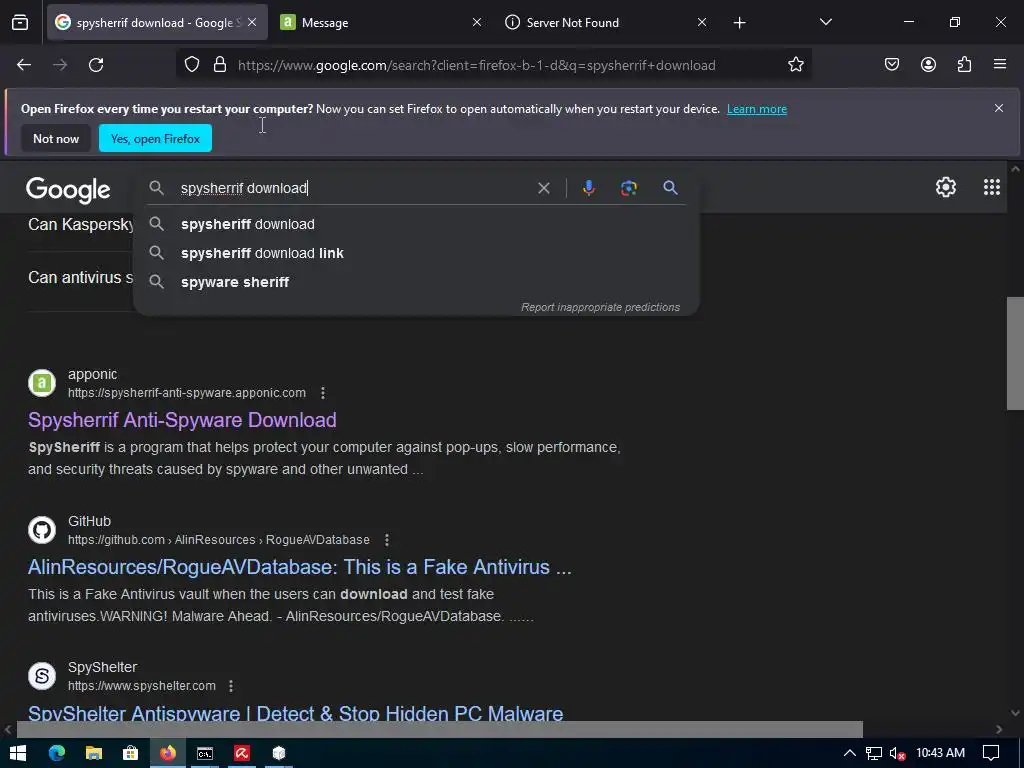The height and width of the screenshot is (768, 1024).
Task: Open Firefox View tab list icon
Action: click(20, 23)
